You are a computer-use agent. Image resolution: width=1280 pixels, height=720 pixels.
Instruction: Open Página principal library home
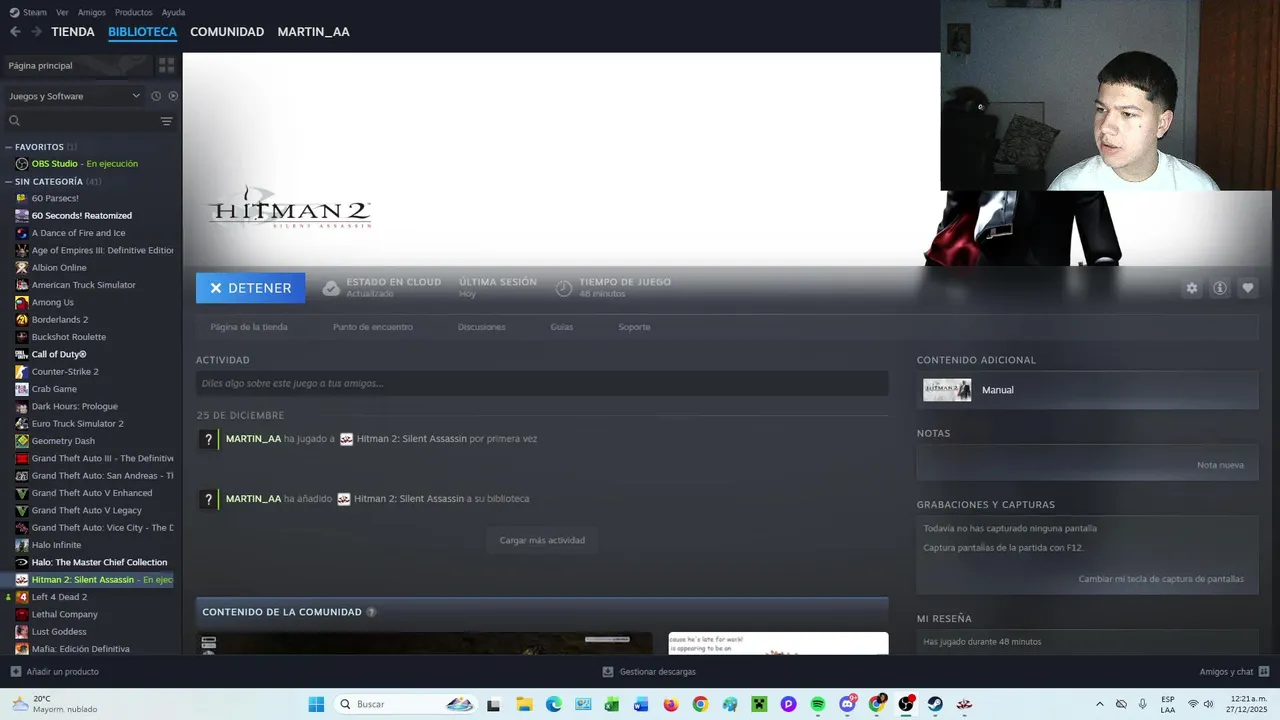click(x=78, y=65)
